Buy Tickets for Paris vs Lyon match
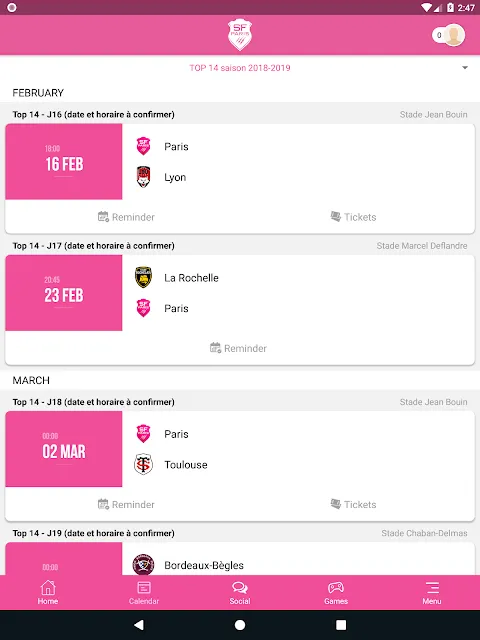 click(x=353, y=217)
